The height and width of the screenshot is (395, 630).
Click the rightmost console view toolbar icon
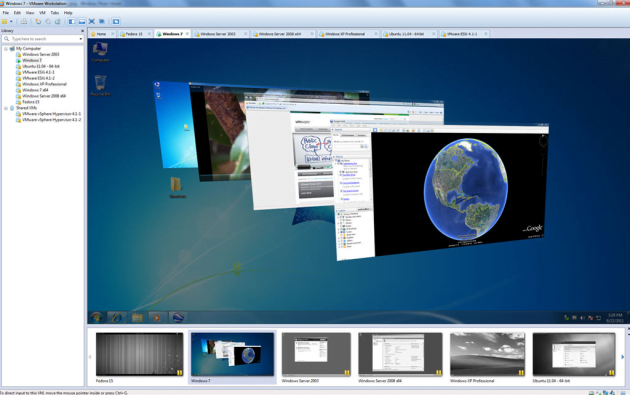point(116,21)
